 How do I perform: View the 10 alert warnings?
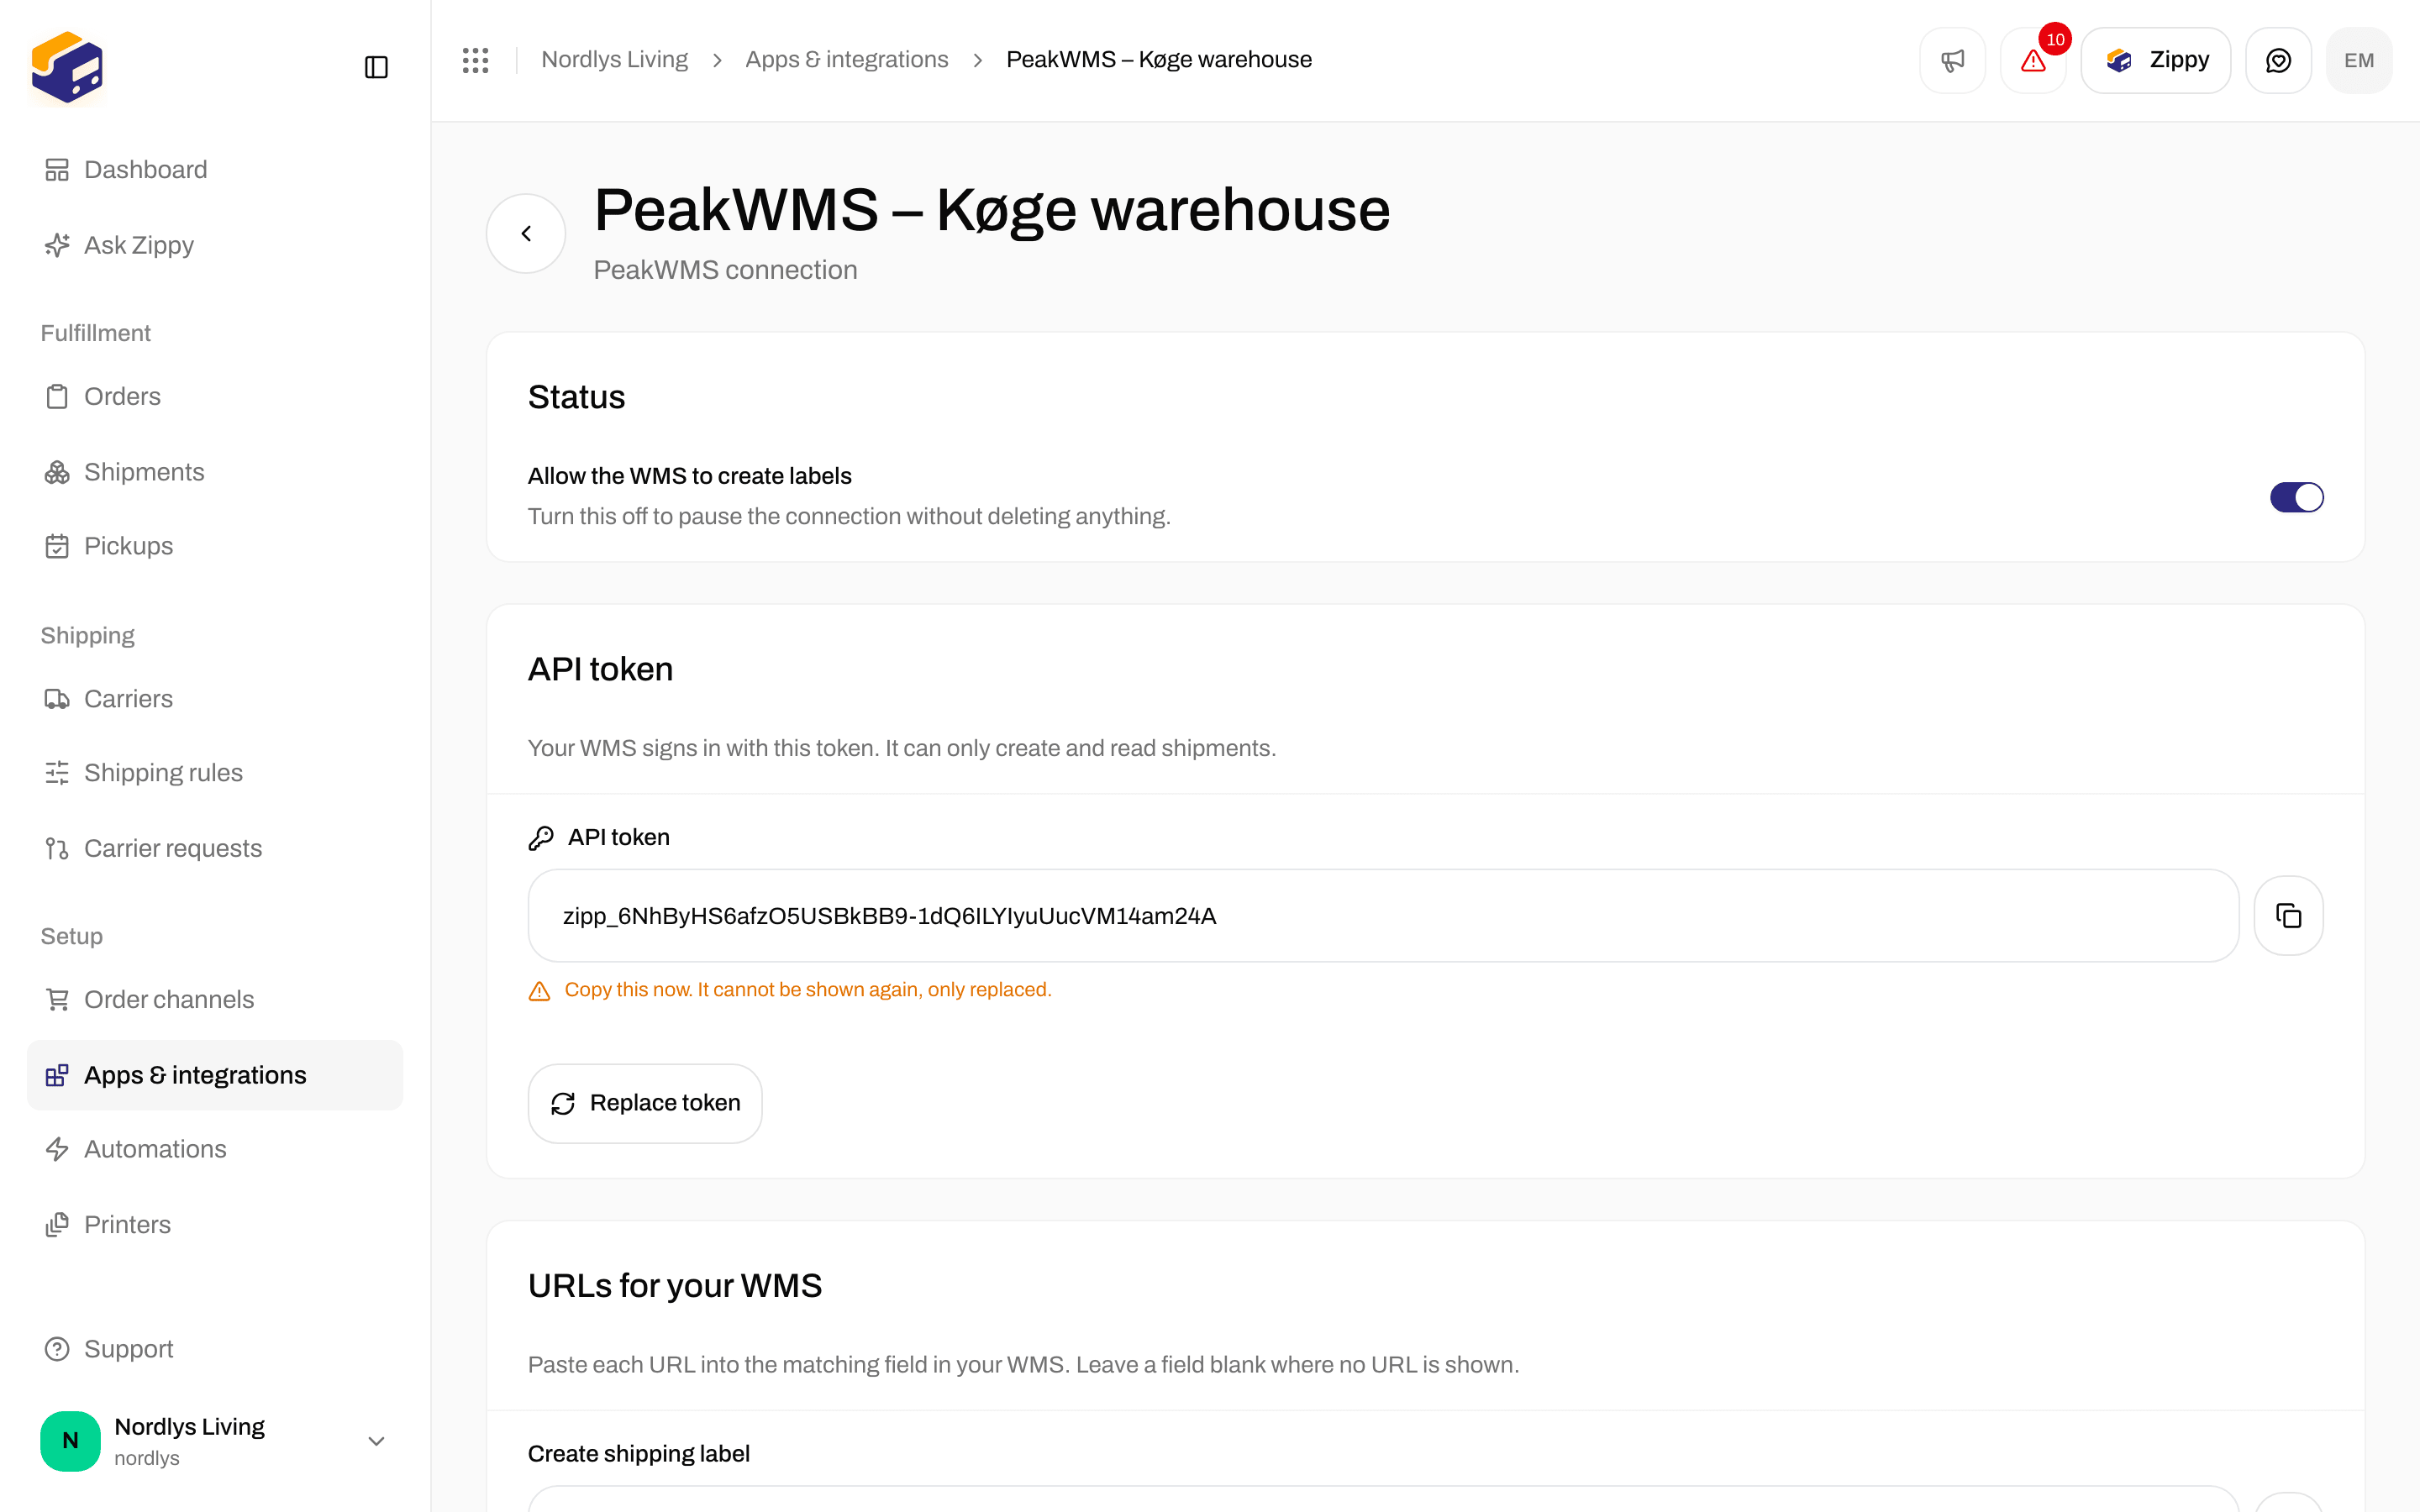2033,60
